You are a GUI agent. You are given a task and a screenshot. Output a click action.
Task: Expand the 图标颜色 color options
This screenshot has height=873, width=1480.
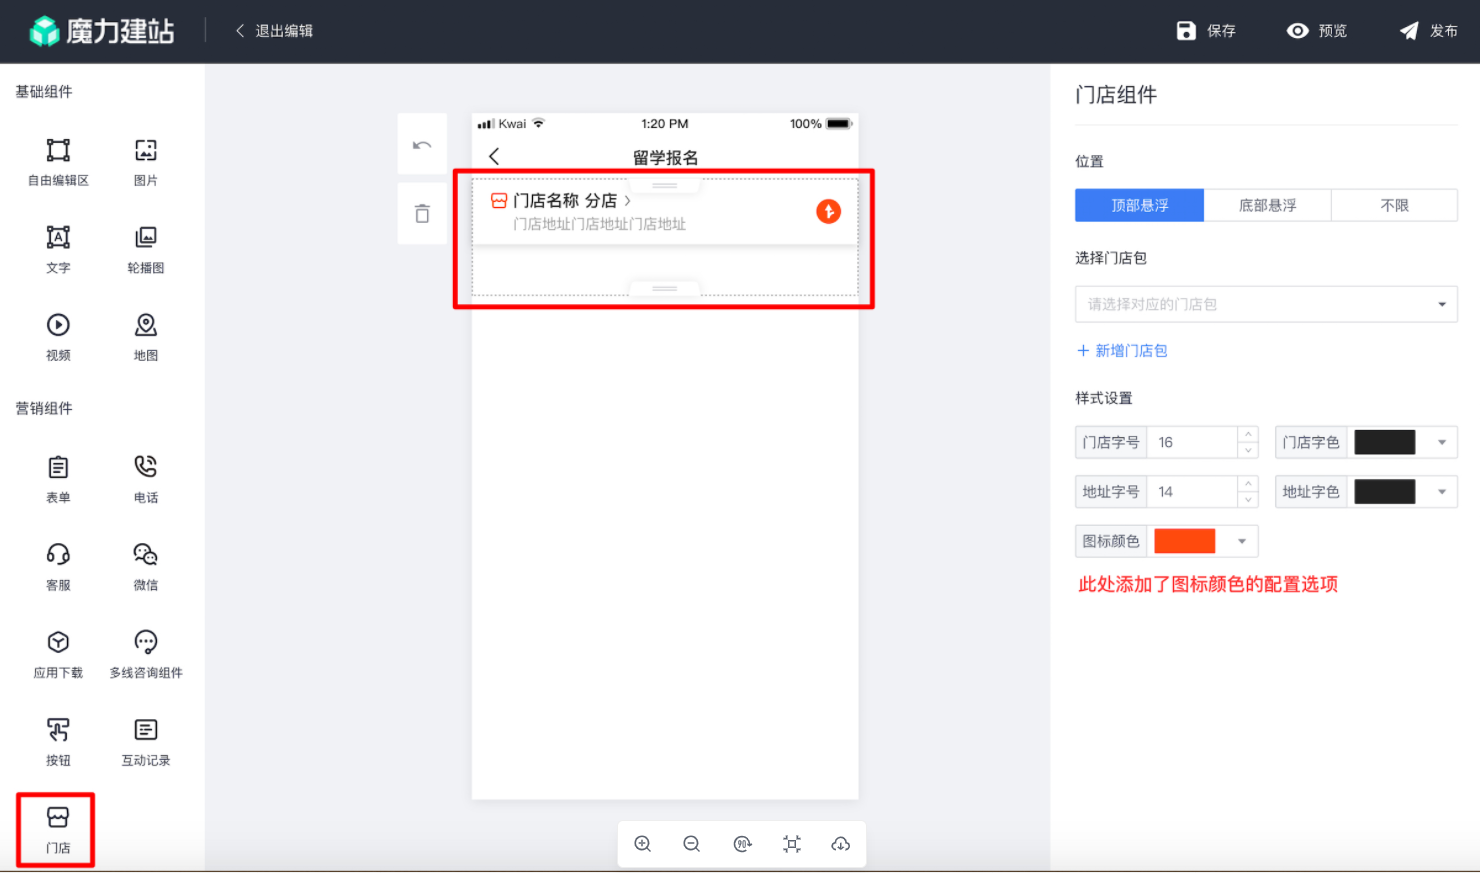[1241, 540]
